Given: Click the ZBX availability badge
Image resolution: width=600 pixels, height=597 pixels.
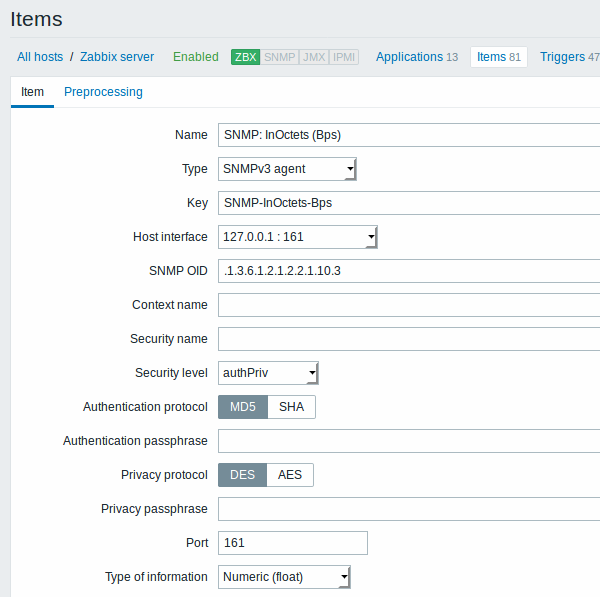Looking at the screenshot, I should (x=245, y=57).
